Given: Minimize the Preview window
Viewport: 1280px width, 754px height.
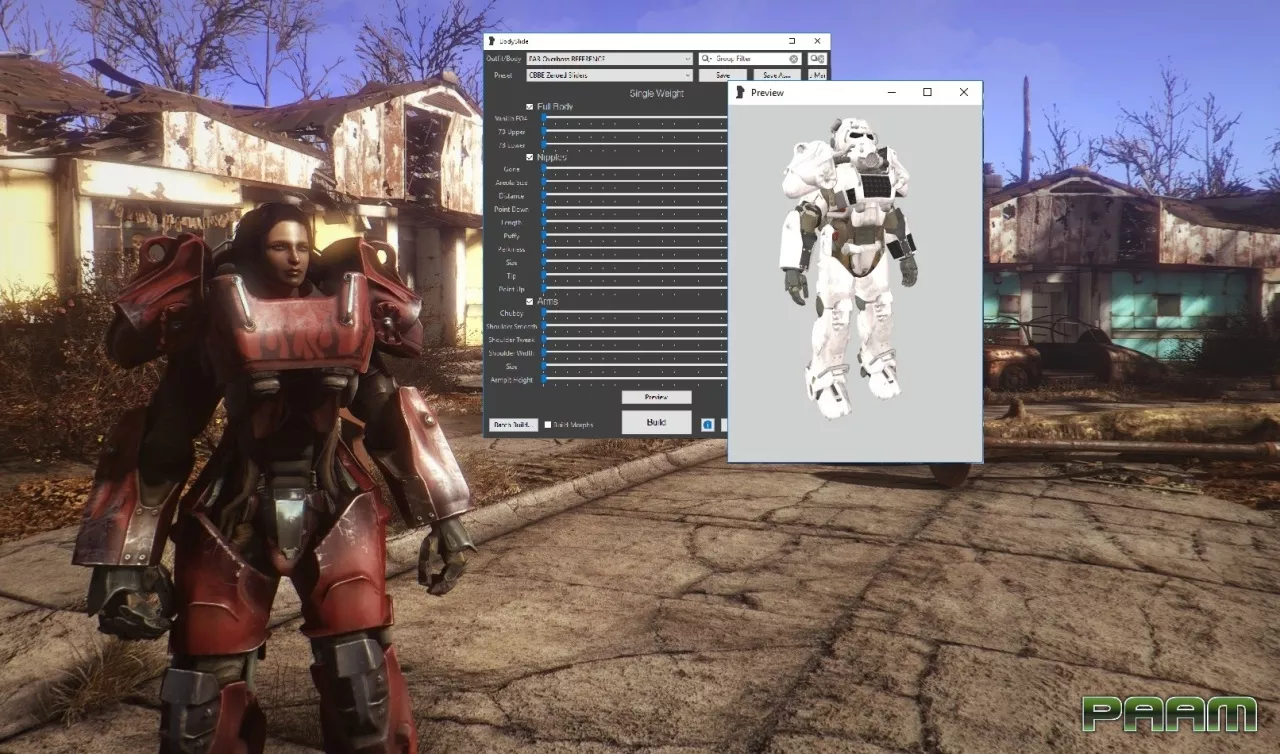Looking at the screenshot, I should click(x=891, y=92).
